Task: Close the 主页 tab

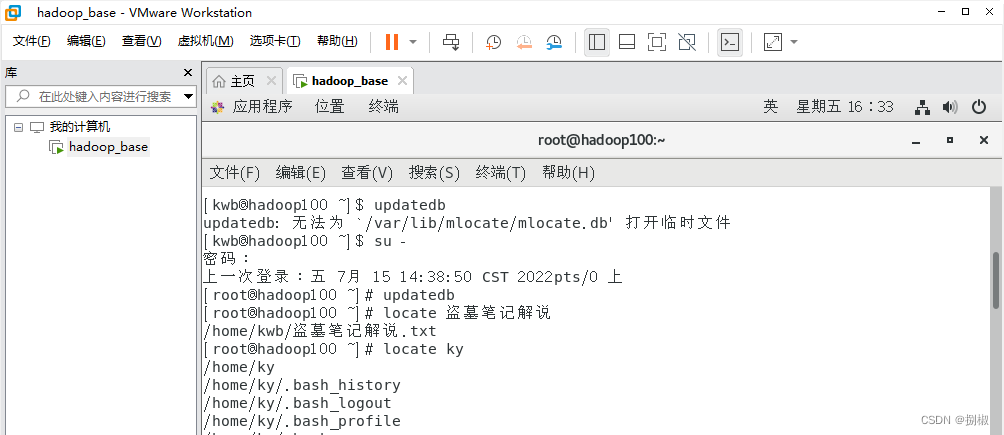Action: coord(271,81)
